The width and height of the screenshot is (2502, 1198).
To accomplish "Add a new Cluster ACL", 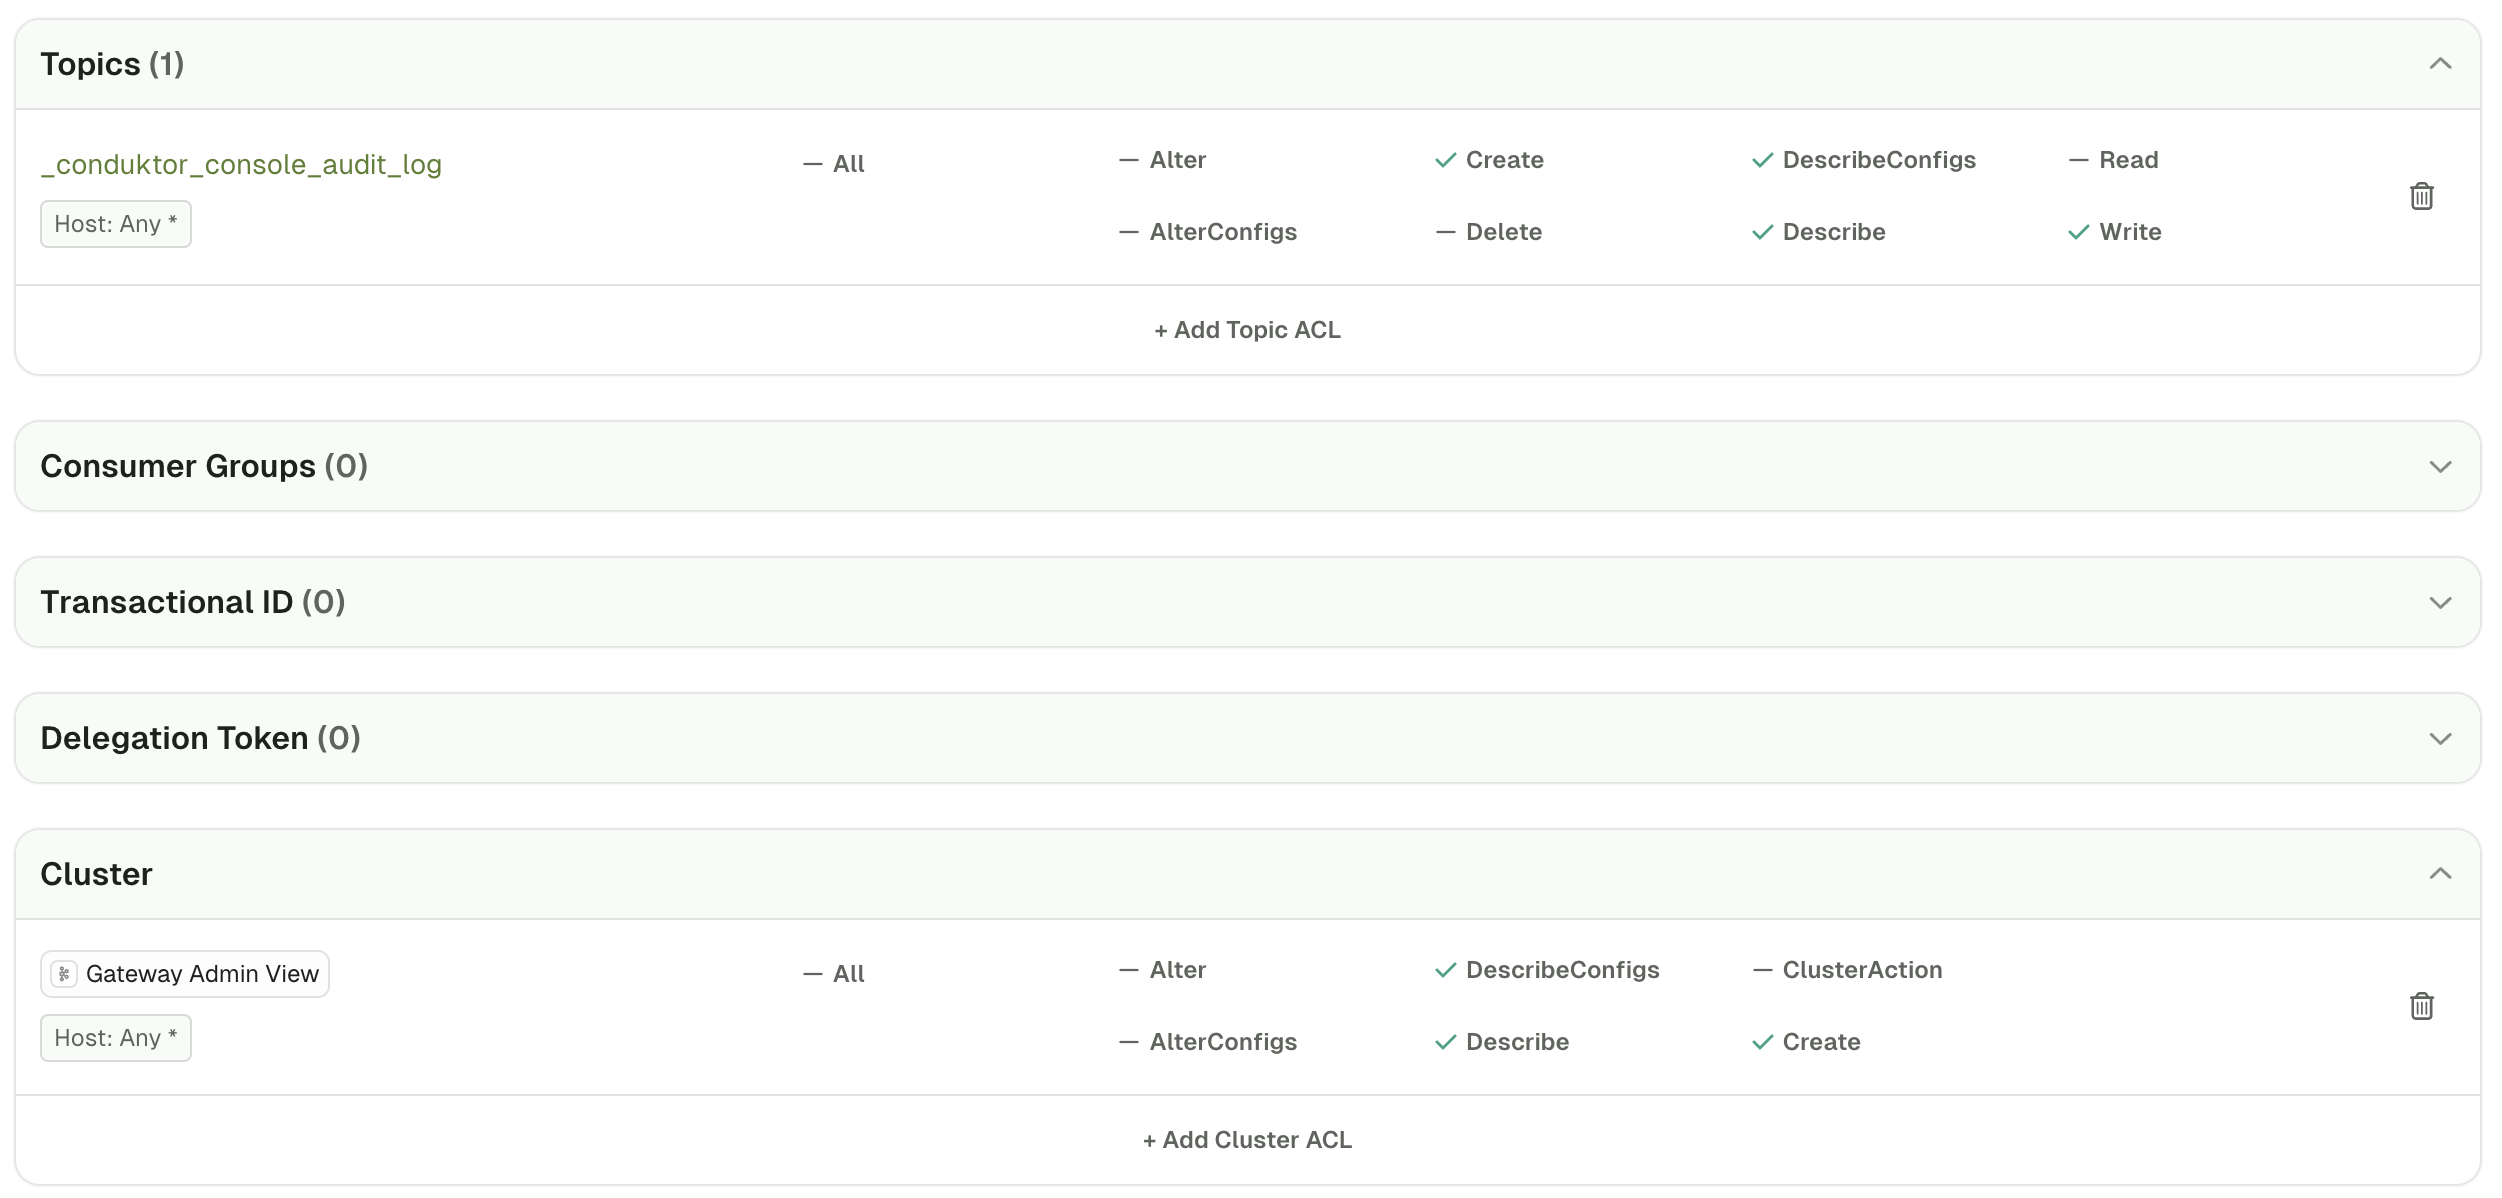I will click(x=1247, y=1140).
